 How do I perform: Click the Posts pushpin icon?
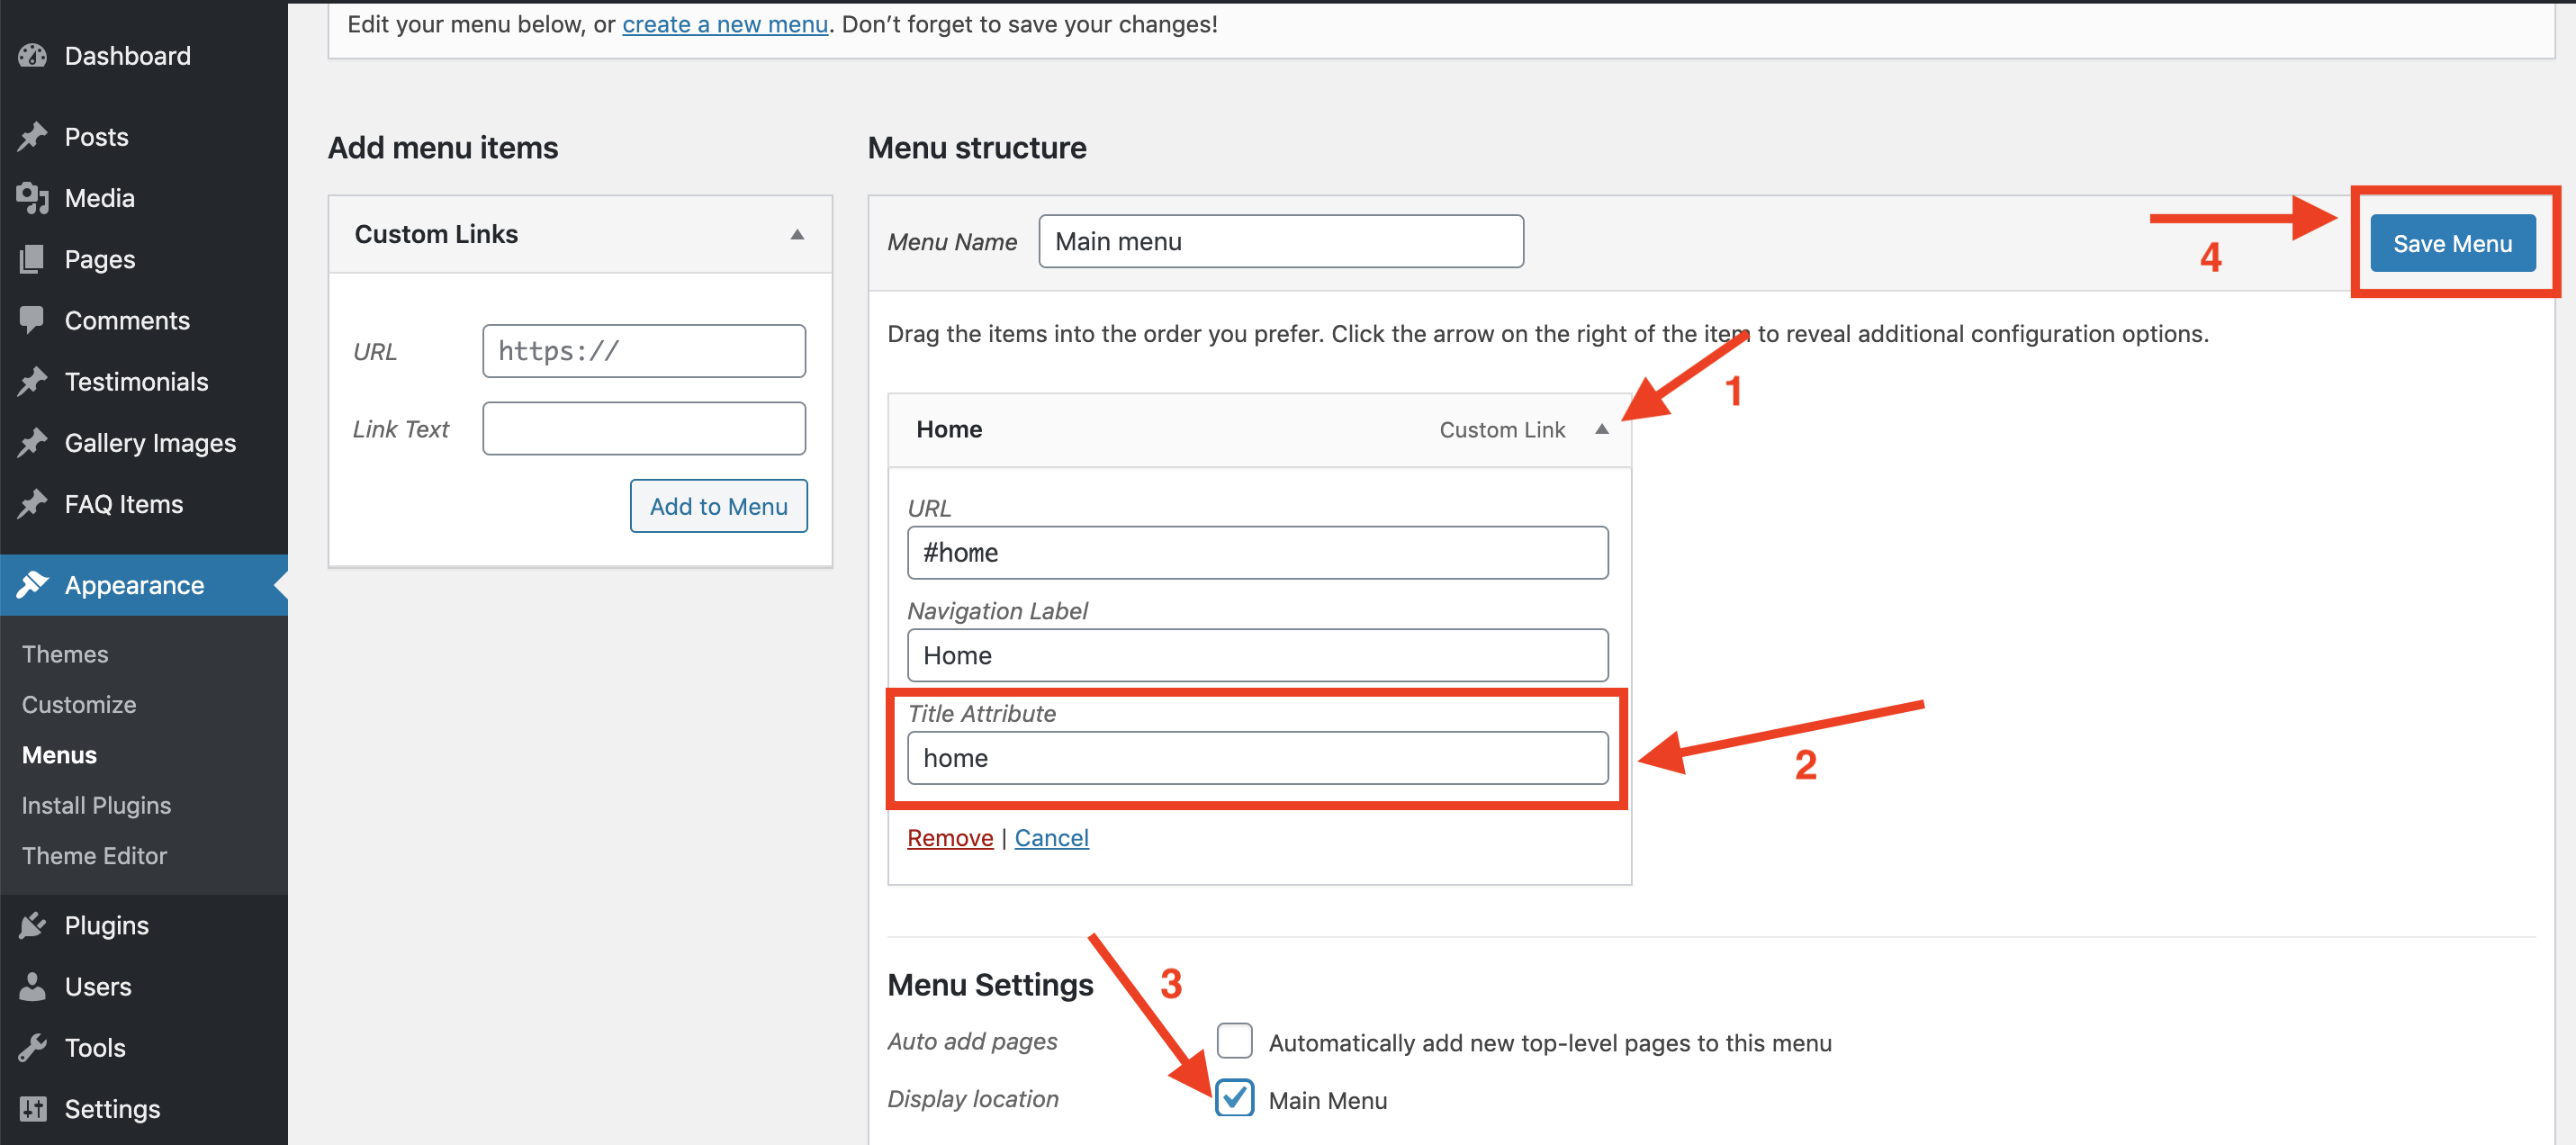[x=32, y=137]
